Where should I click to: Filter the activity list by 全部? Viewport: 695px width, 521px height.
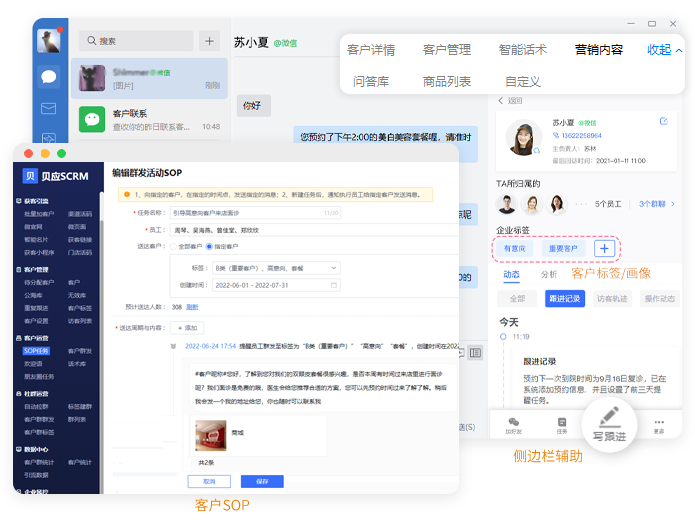517,299
